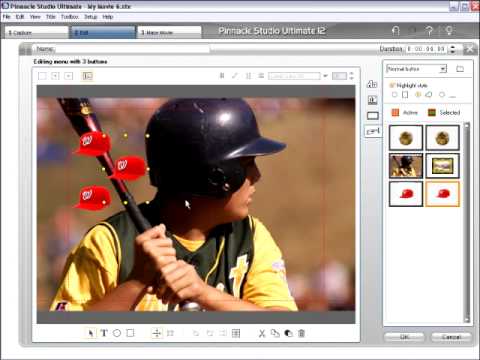Screen dimensions: 480x360
Task: Choose the underline Highlight style option
Action: tap(452, 96)
